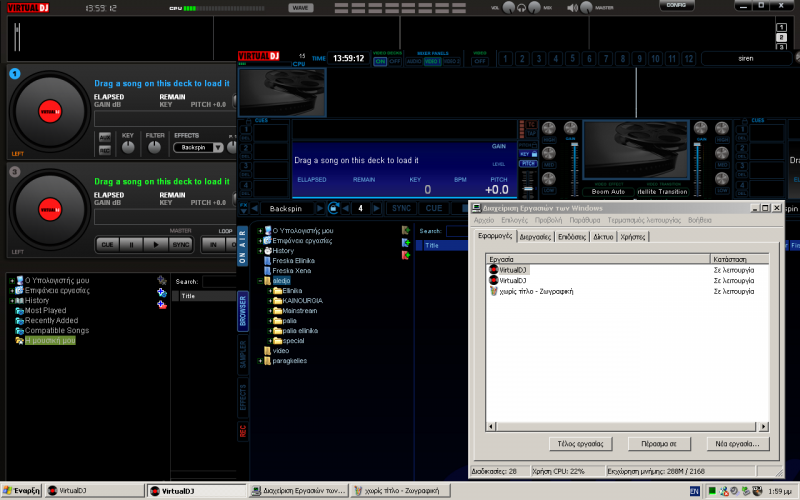Click the pause button on deck 3
The width and height of the screenshot is (800, 500).
pyautogui.click(x=131, y=245)
